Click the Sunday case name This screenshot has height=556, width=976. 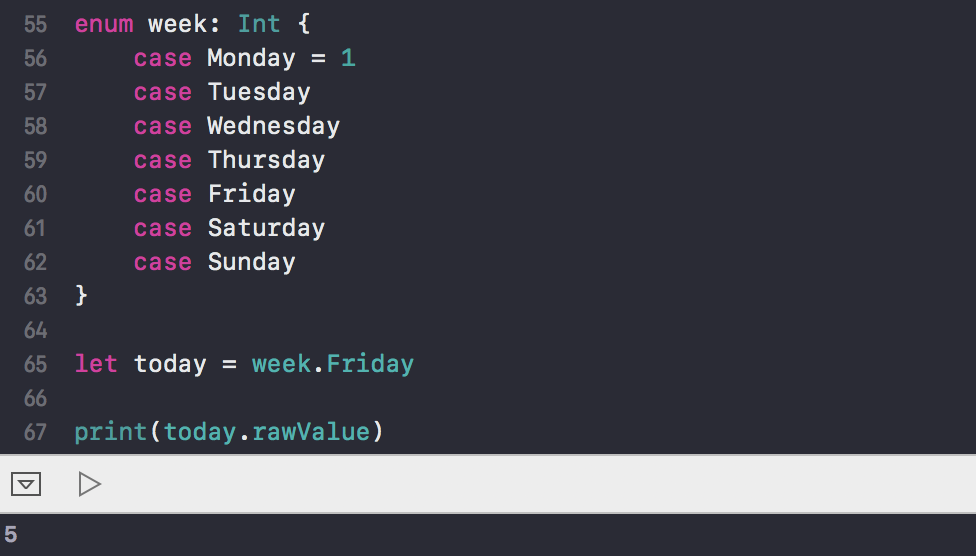[x=251, y=262]
